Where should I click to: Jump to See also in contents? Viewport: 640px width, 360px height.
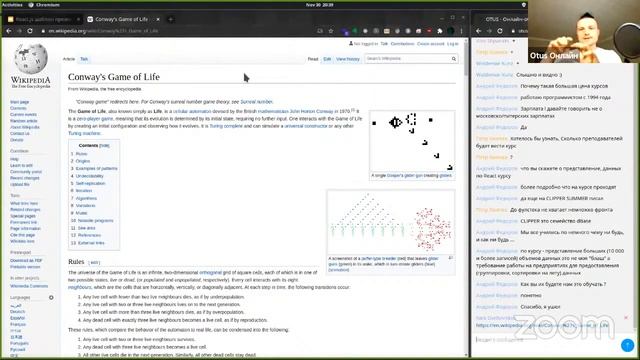pyautogui.click(x=87, y=228)
